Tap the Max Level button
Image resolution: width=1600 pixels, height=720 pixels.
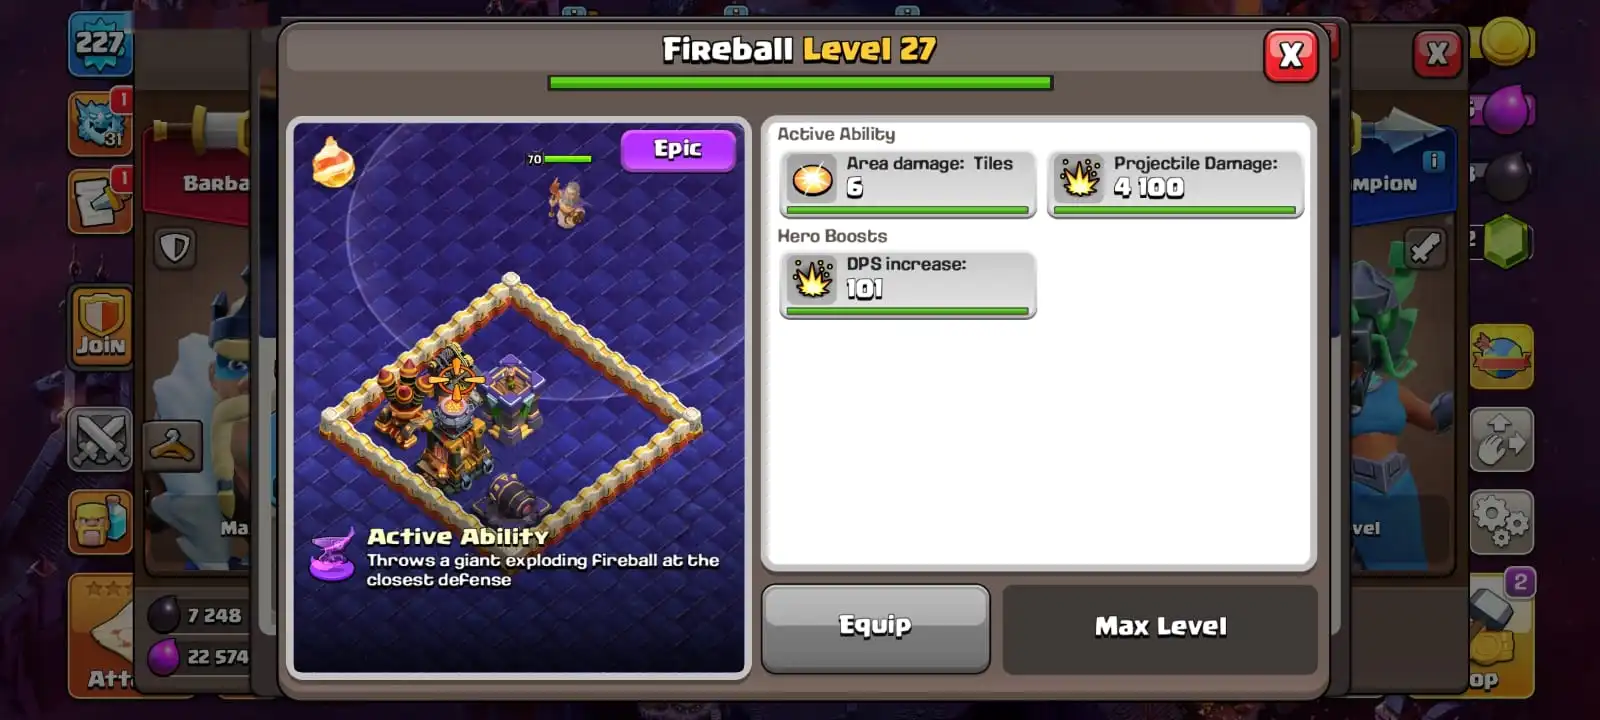click(x=1160, y=628)
